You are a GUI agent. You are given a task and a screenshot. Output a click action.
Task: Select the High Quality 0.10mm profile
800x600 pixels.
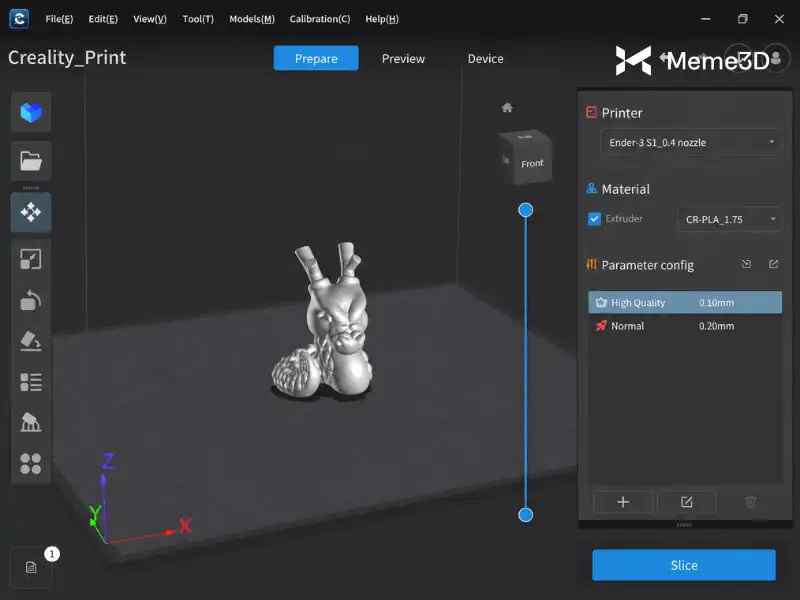[685, 303]
